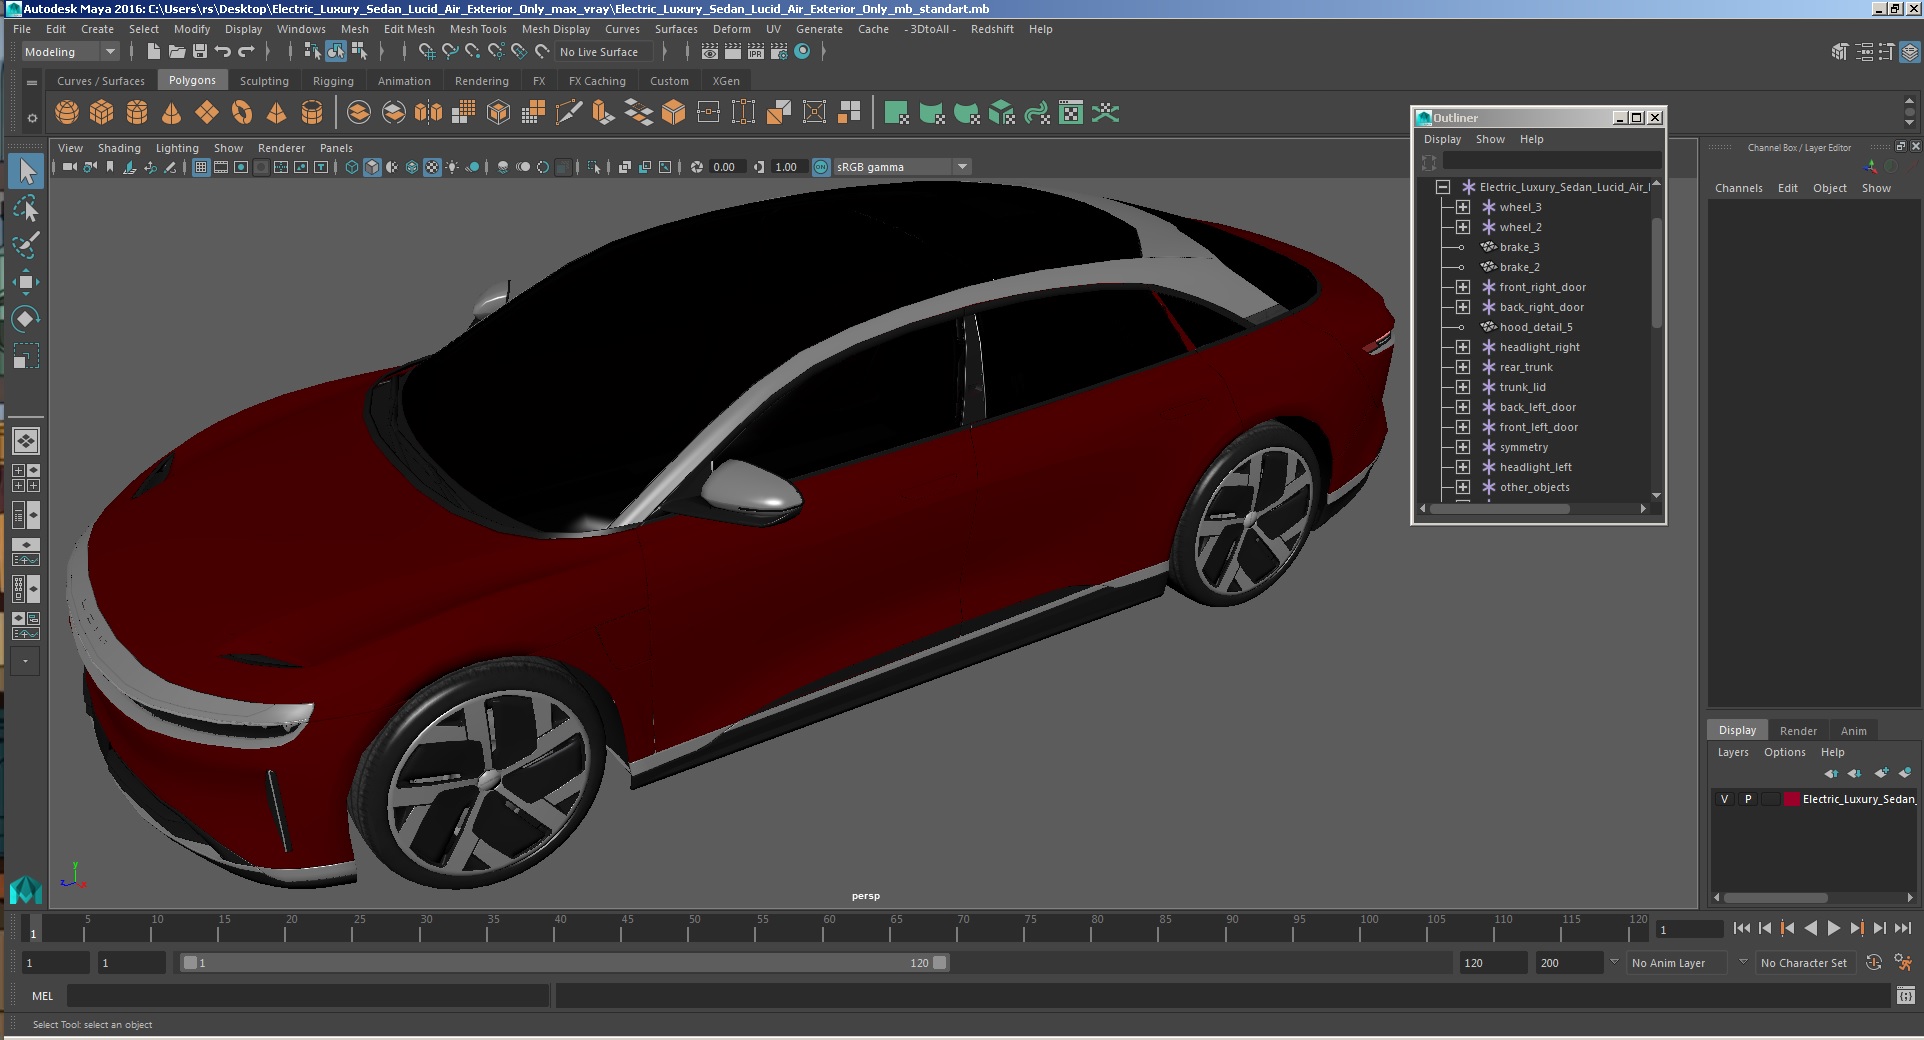Go to start of playback range
This screenshot has height=1040, width=1924.
point(1741,928)
